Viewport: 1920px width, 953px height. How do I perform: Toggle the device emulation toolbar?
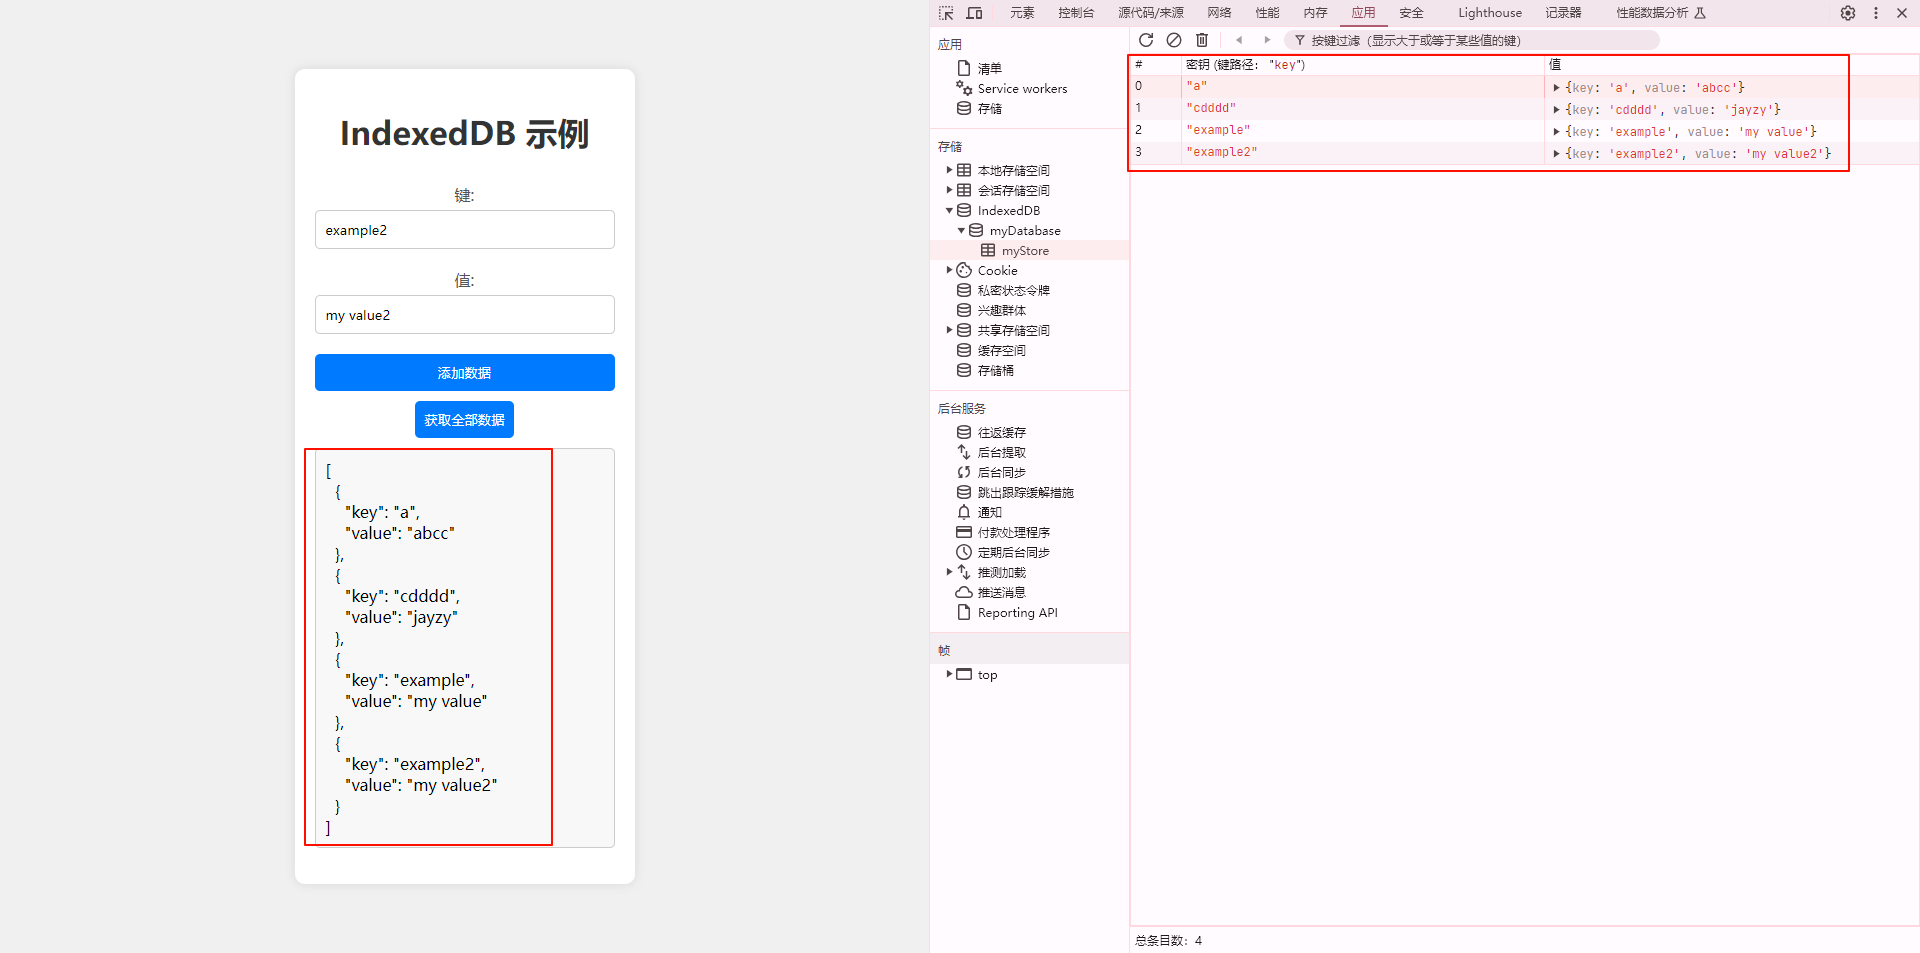click(974, 13)
